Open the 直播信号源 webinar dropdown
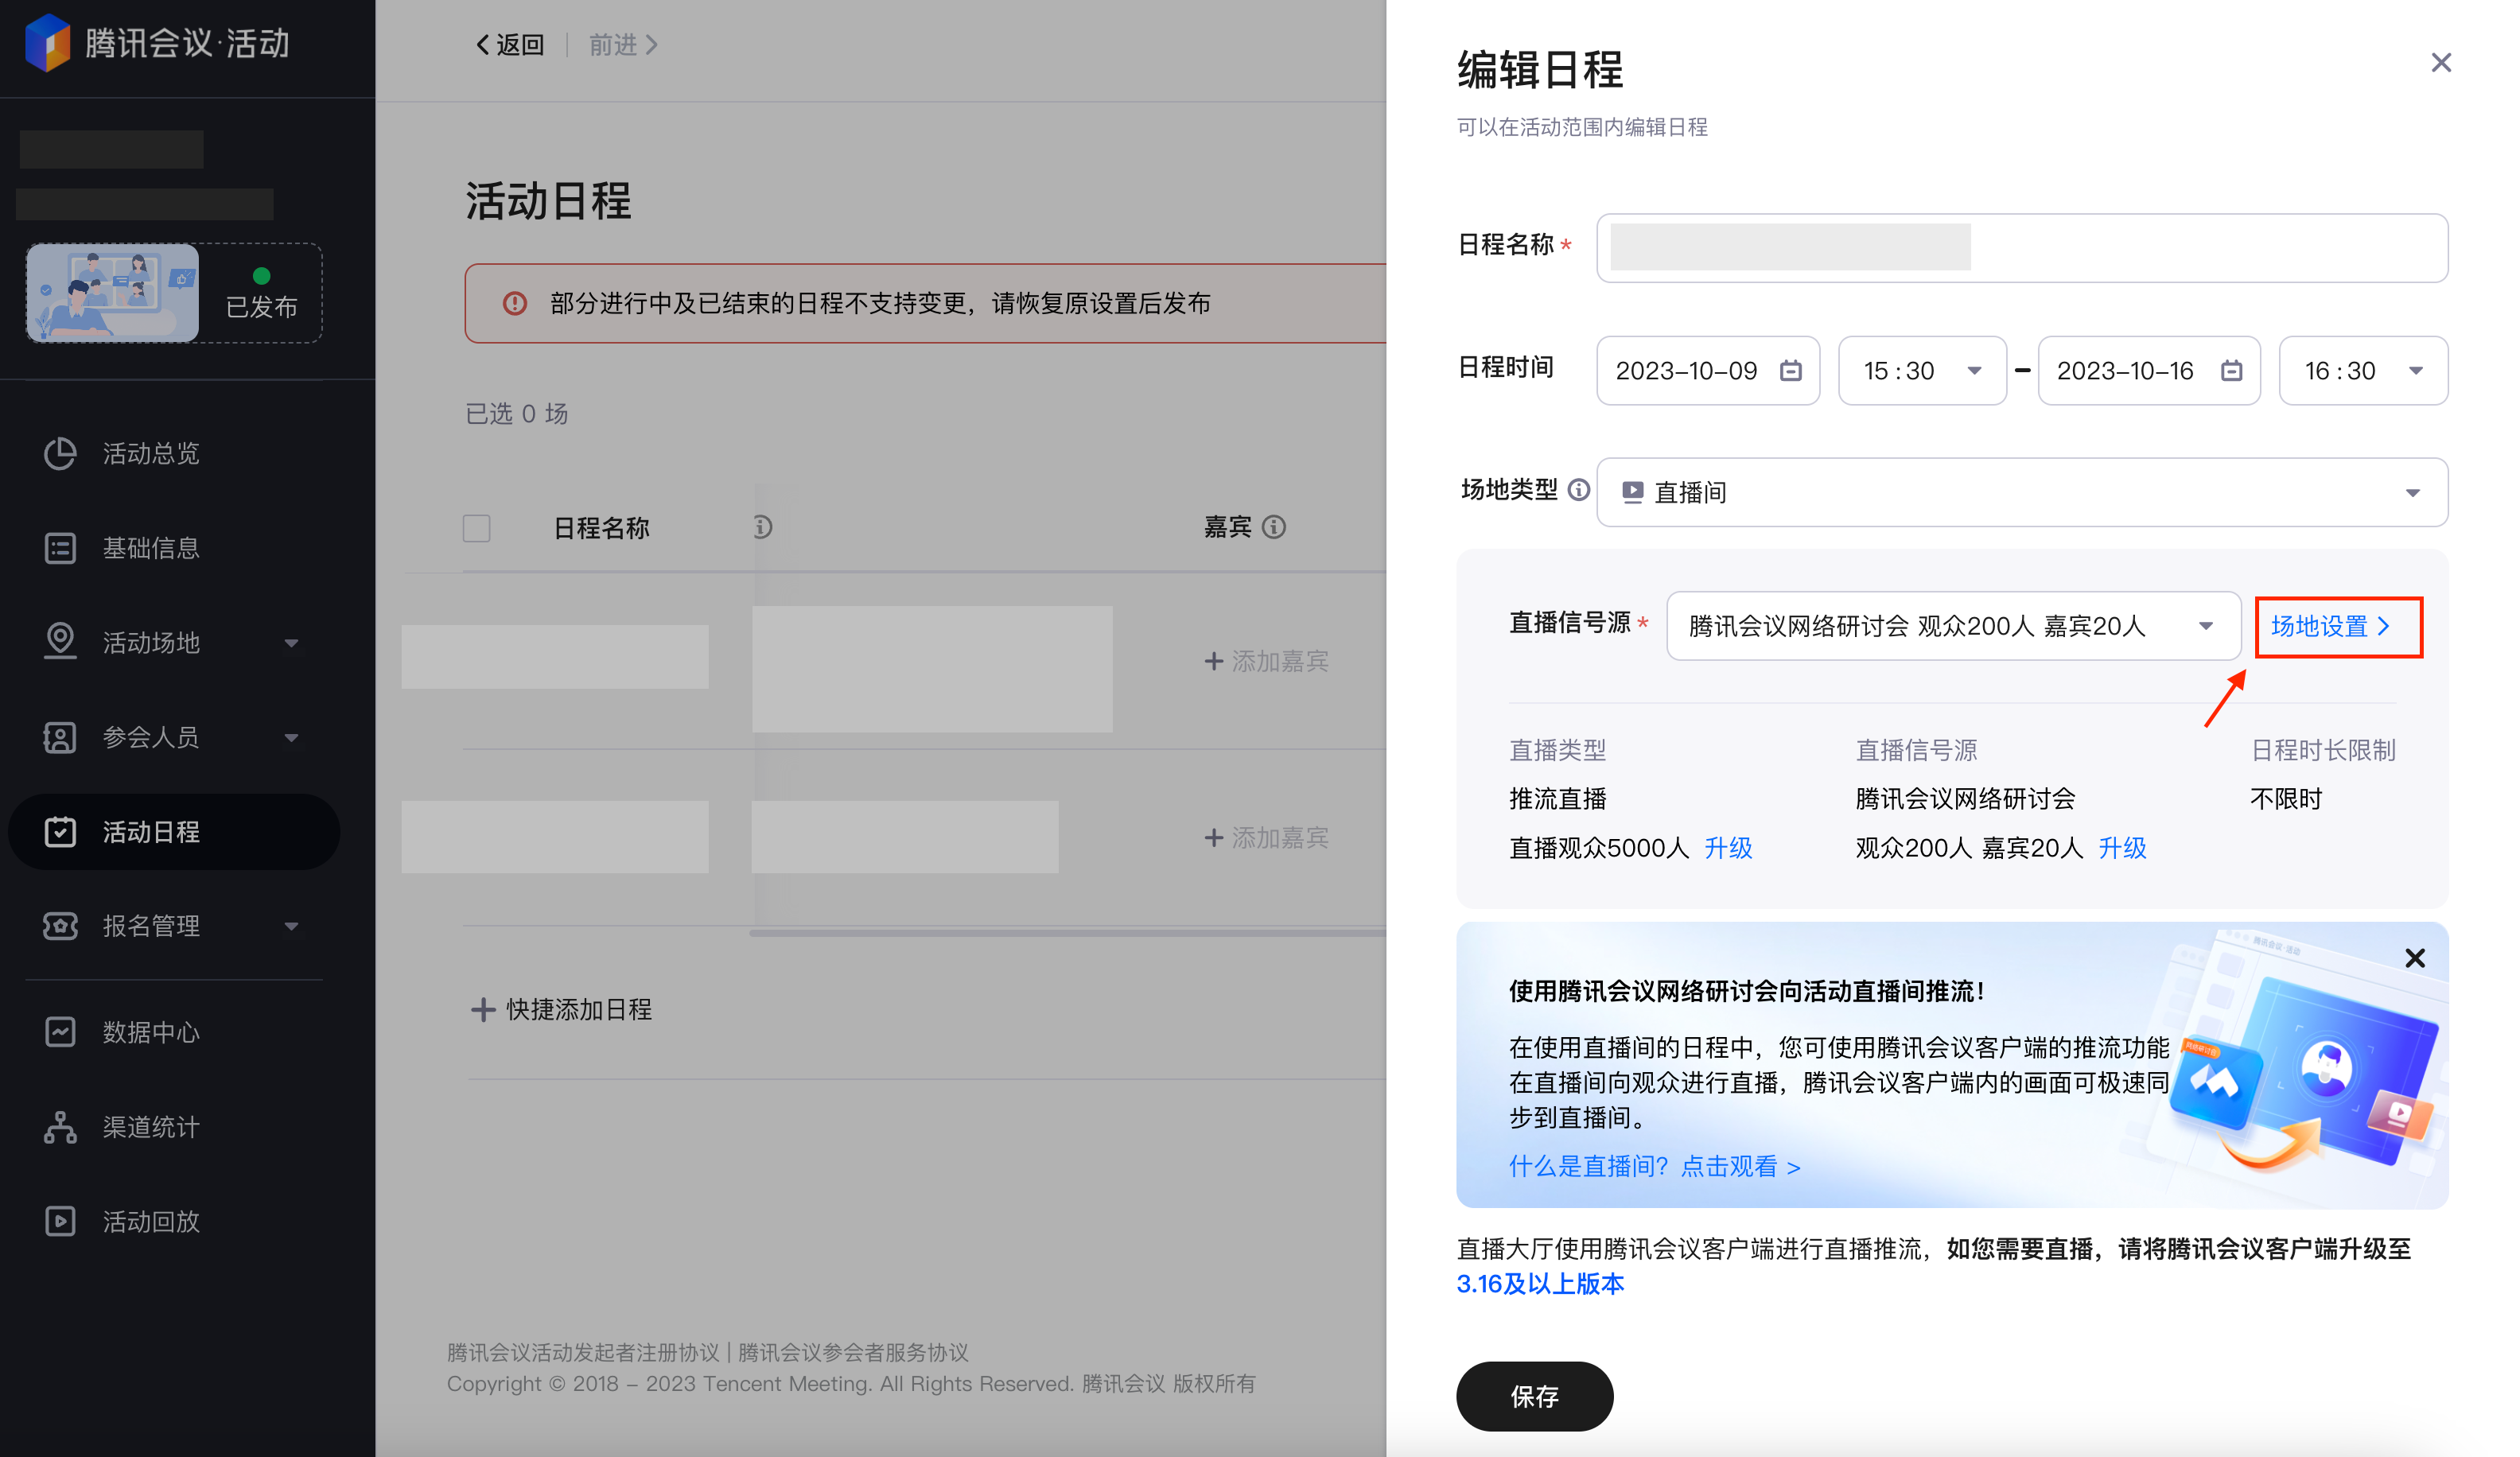 pyautogui.click(x=1952, y=626)
